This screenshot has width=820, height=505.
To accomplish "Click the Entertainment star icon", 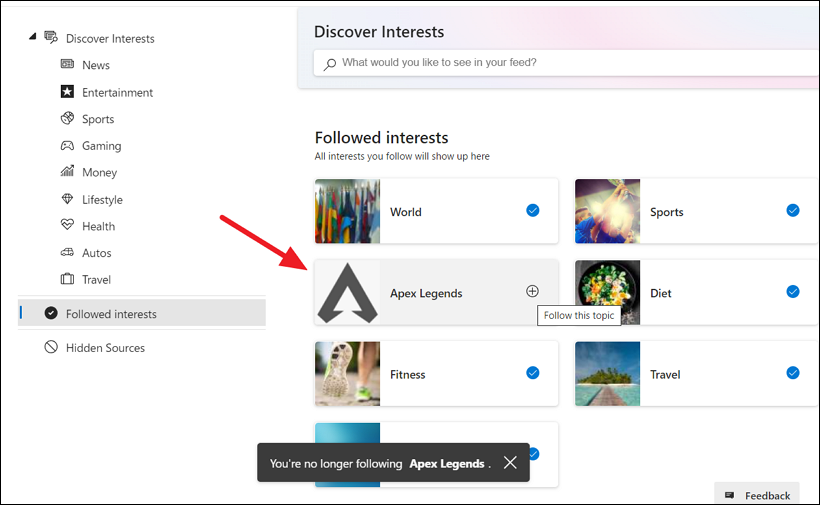I will tap(67, 92).
